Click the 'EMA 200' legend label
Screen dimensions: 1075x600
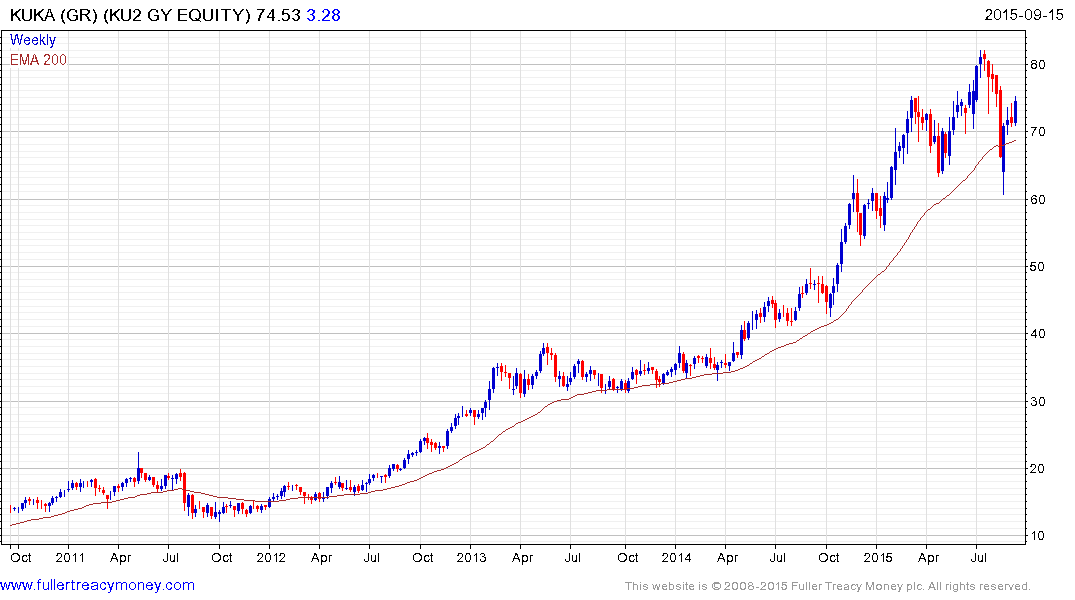[x=38, y=60]
